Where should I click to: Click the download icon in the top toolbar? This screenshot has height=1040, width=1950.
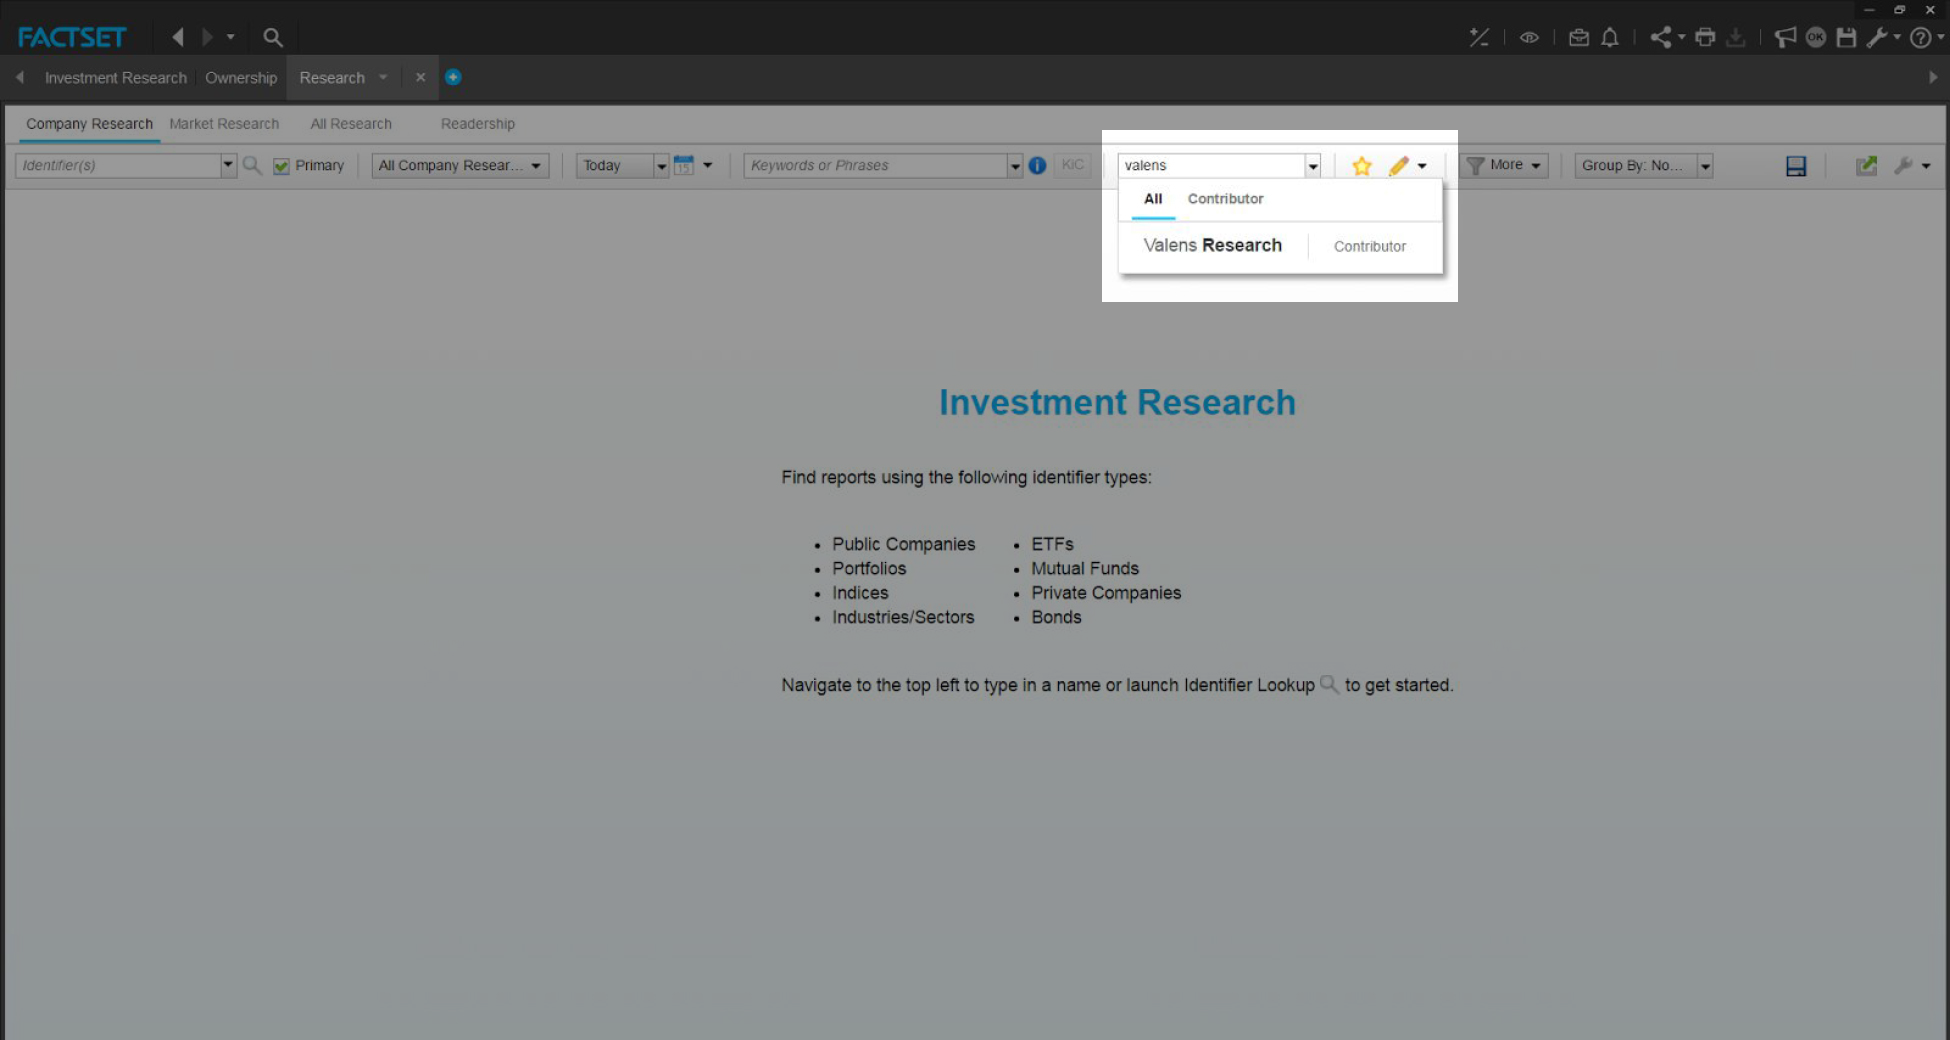point(1736,37)
